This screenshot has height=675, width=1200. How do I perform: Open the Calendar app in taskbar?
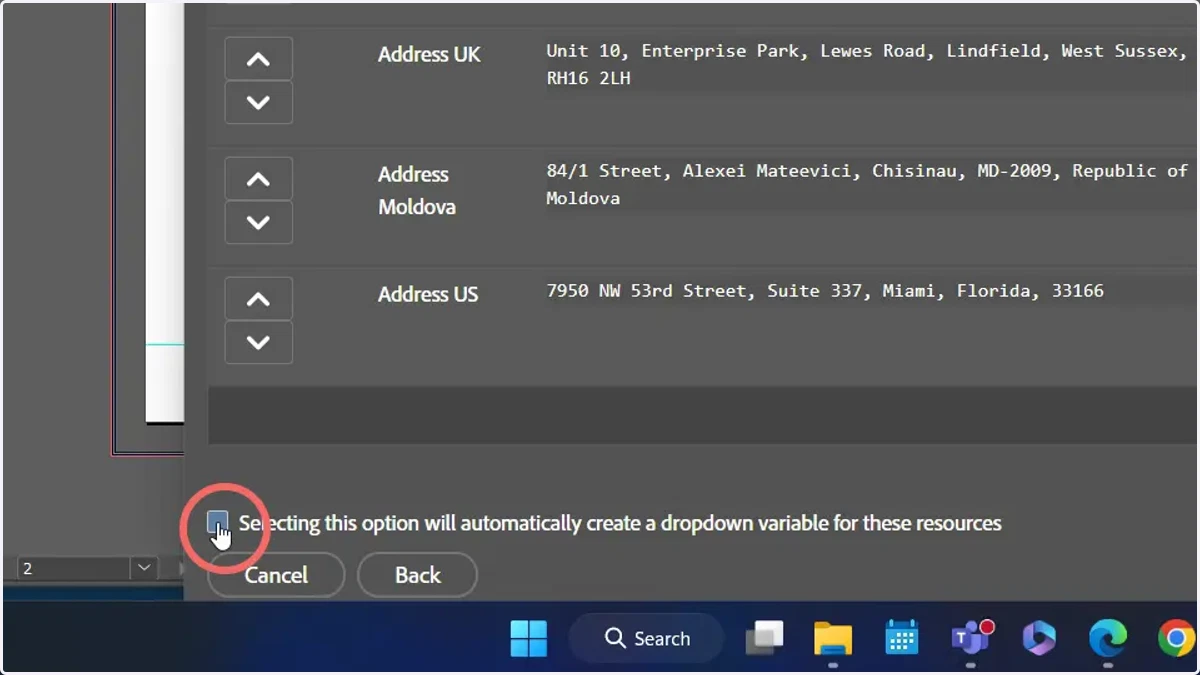[x=901, y=638]
